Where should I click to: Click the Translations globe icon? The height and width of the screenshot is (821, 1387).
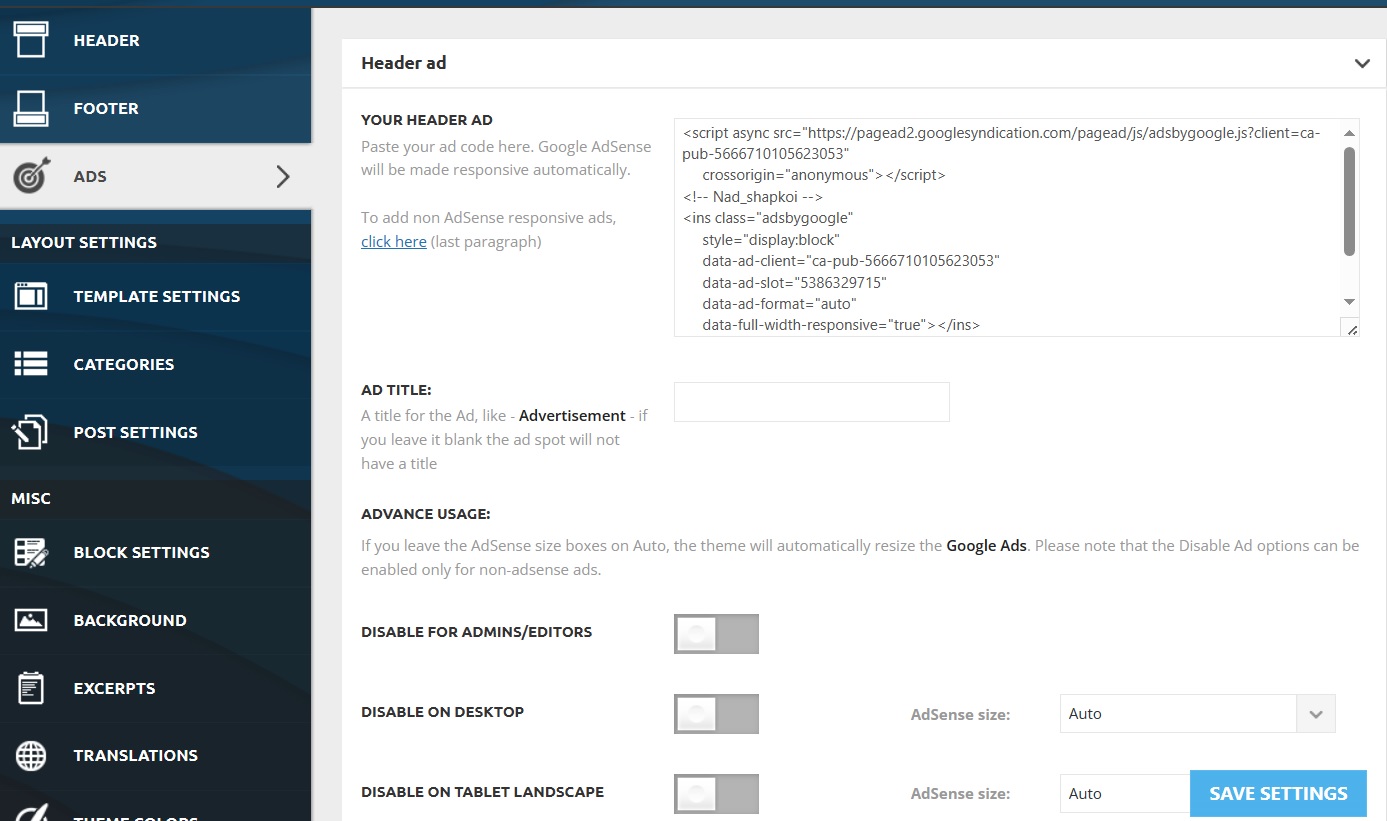click(x=31, y=755)
